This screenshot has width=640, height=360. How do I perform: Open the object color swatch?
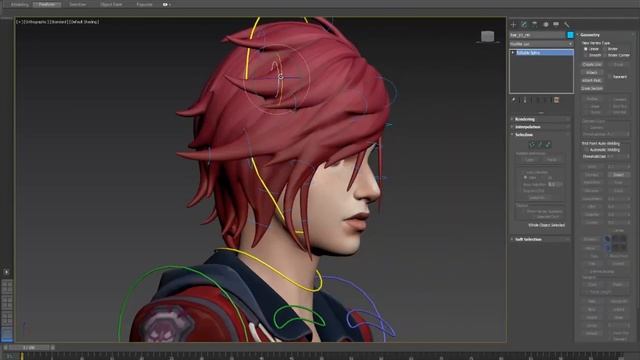[570, 35]
